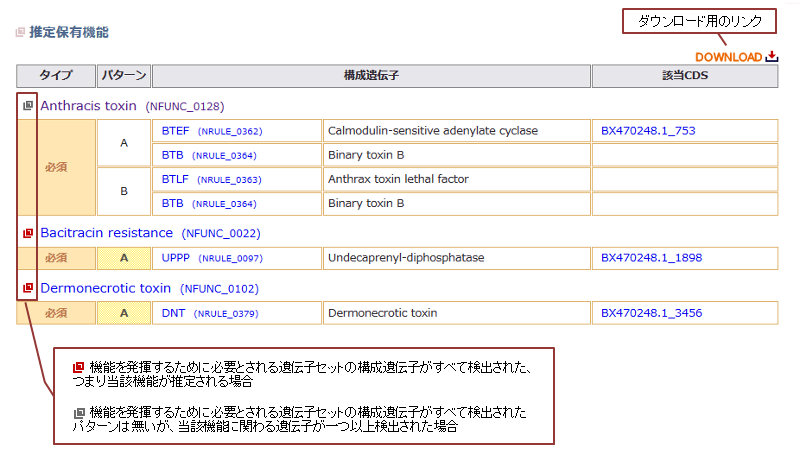Open the UPPP gene link

pos(177,258)
